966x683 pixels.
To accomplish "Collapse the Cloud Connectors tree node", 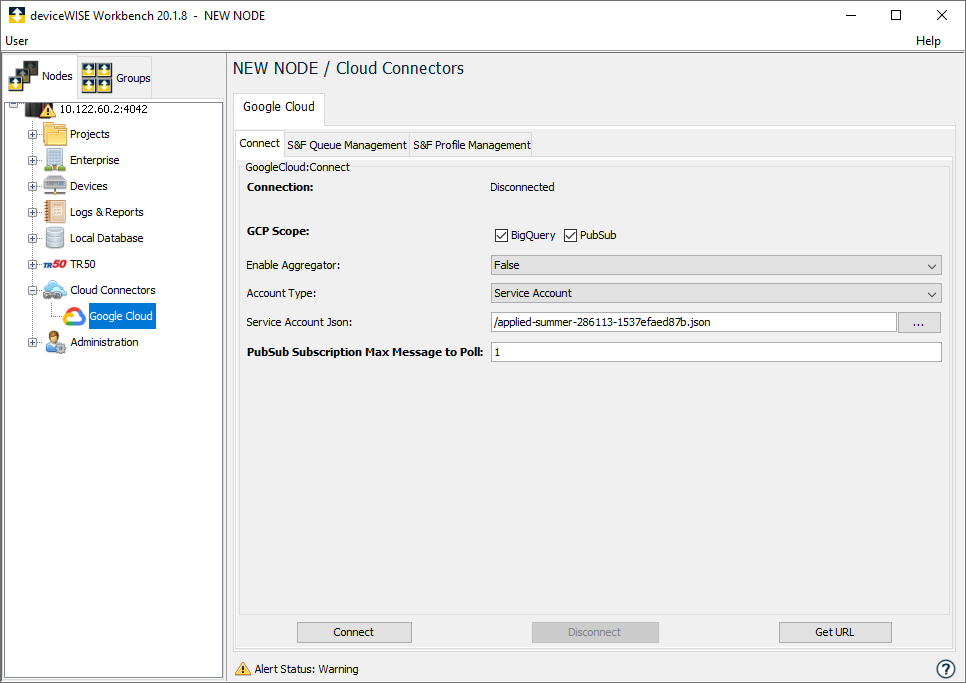I will point(32,290).
